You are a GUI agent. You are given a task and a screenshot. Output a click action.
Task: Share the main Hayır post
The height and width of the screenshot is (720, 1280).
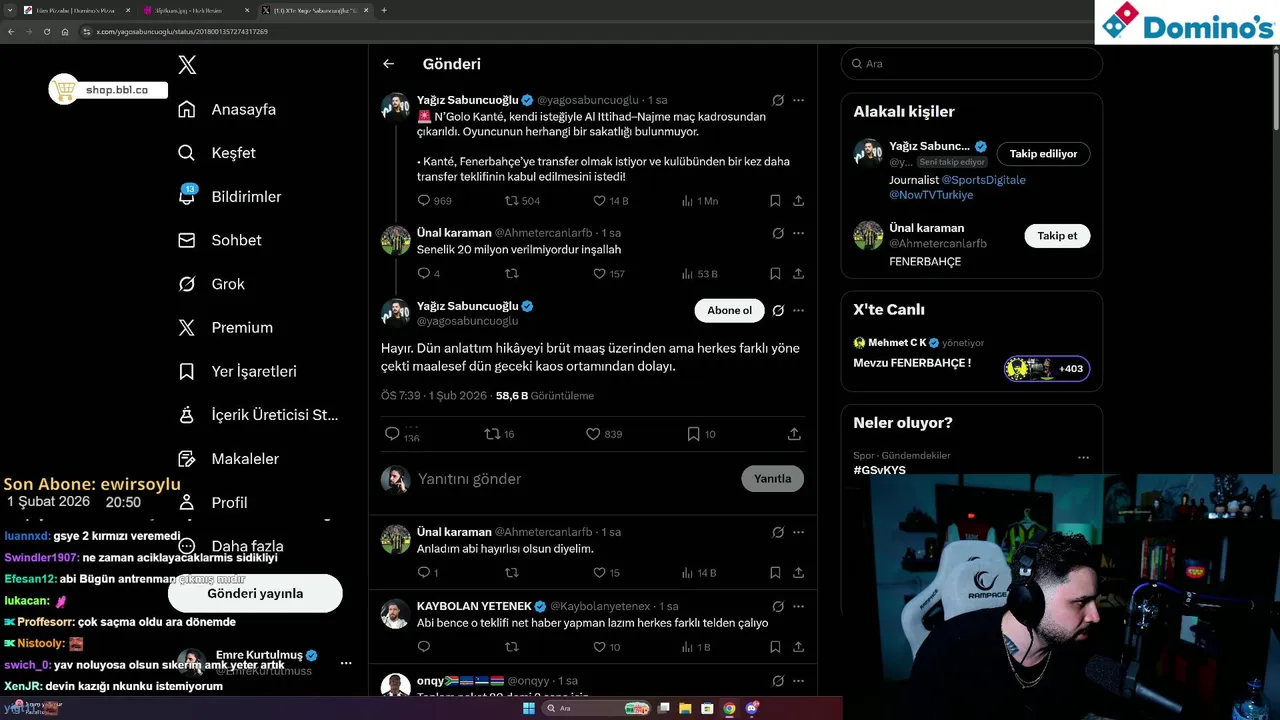(x=794, y=434)
